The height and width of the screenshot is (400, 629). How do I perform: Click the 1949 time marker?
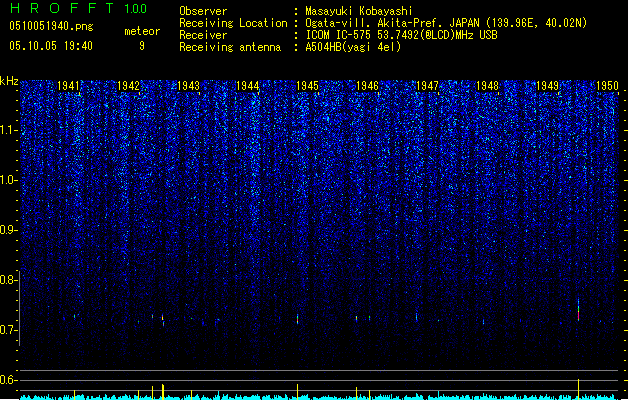(x=548, y=86)
